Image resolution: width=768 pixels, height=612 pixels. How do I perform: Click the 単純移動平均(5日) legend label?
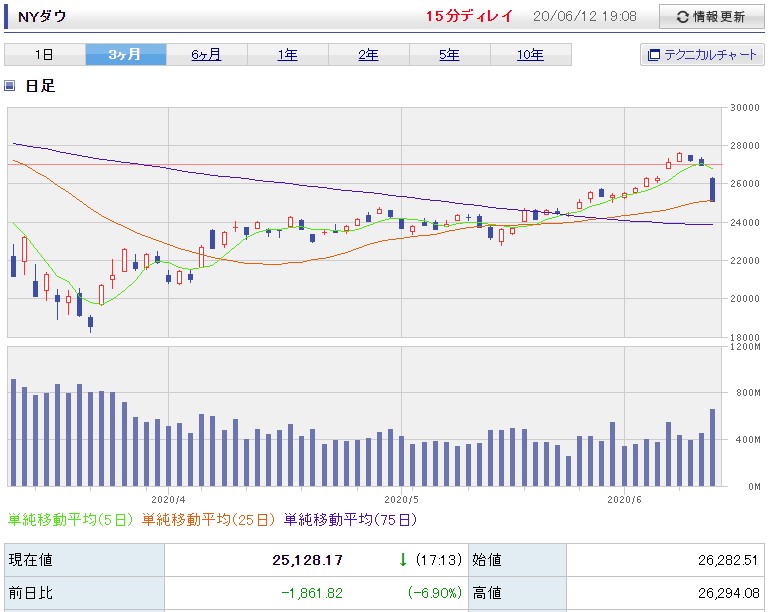coord(71,519)
